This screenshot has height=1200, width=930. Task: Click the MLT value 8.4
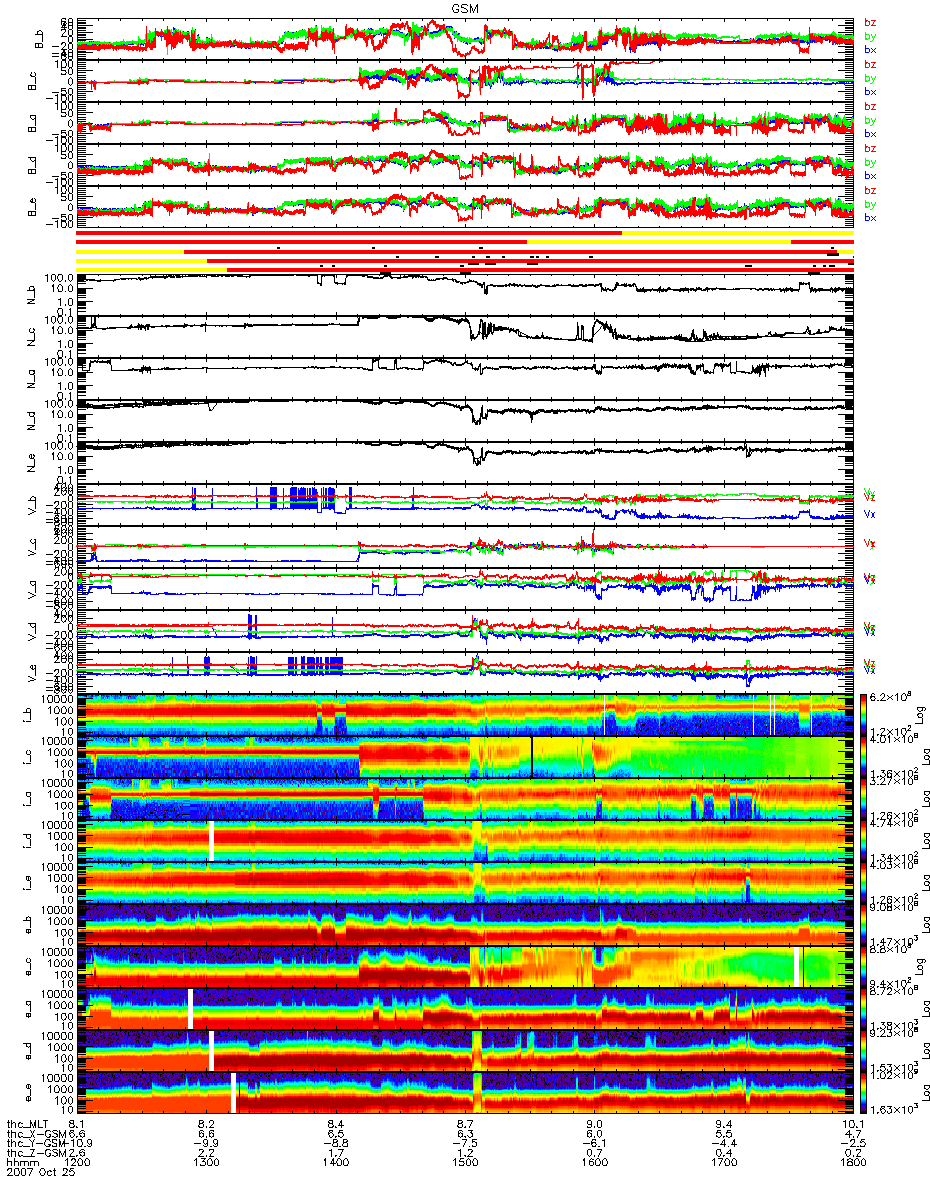coord(336,1125)
